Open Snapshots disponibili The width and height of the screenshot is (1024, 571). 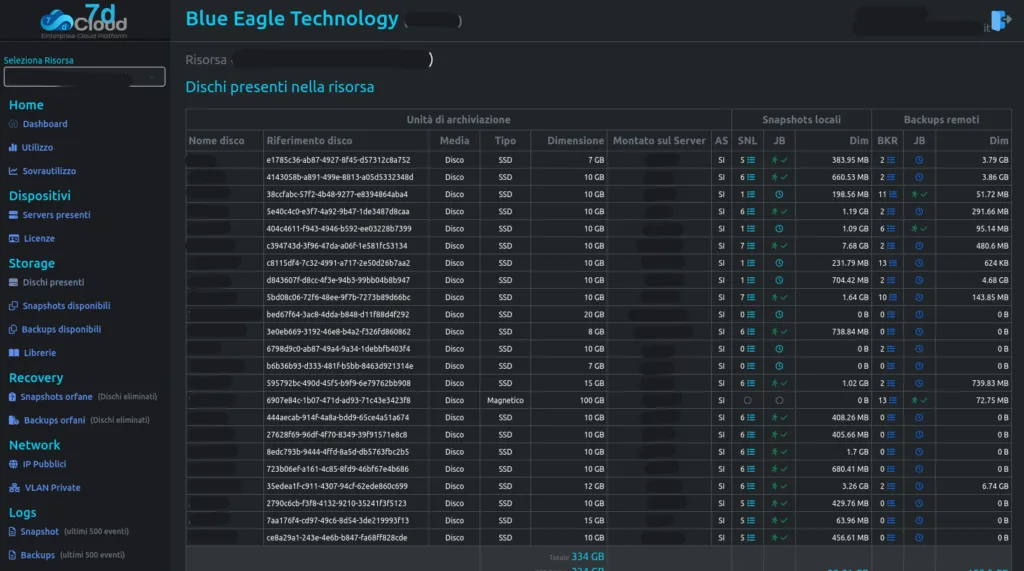(66, 306)
